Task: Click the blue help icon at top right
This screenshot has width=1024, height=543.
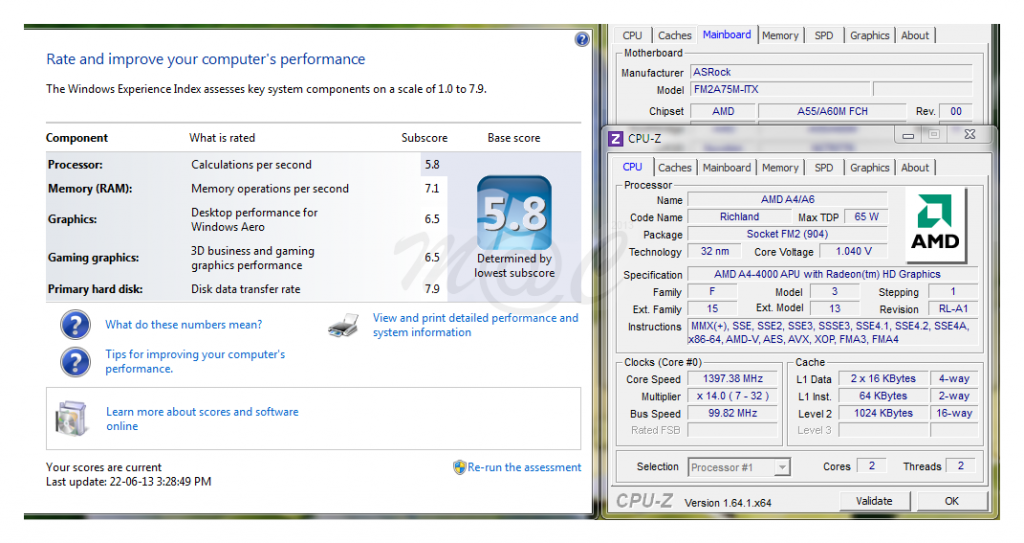Action: tap(582, 39)
